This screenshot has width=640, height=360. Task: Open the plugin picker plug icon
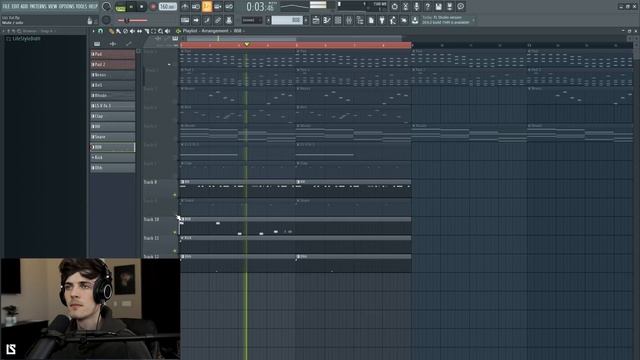[x=382, y=20]
